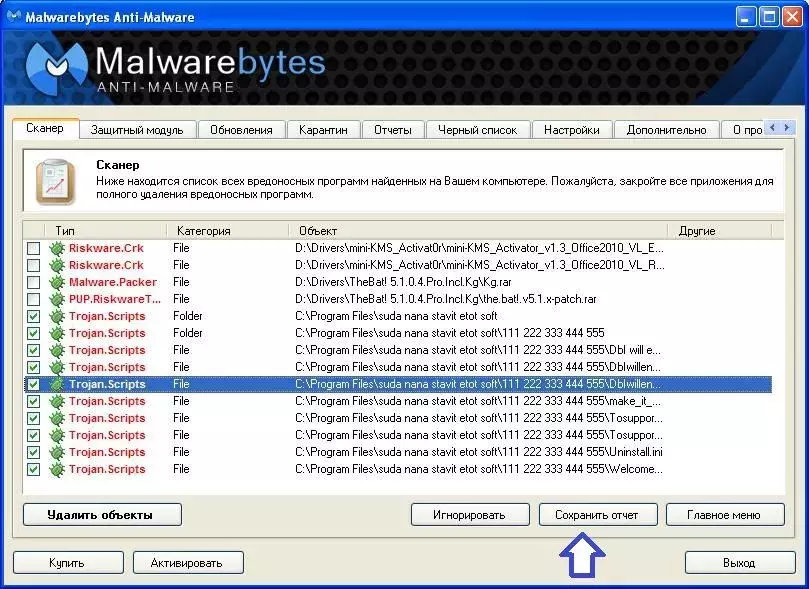Screen dimensions: 809x589
Task: Click the Удалить объекты button
Action: pos(102,515)
